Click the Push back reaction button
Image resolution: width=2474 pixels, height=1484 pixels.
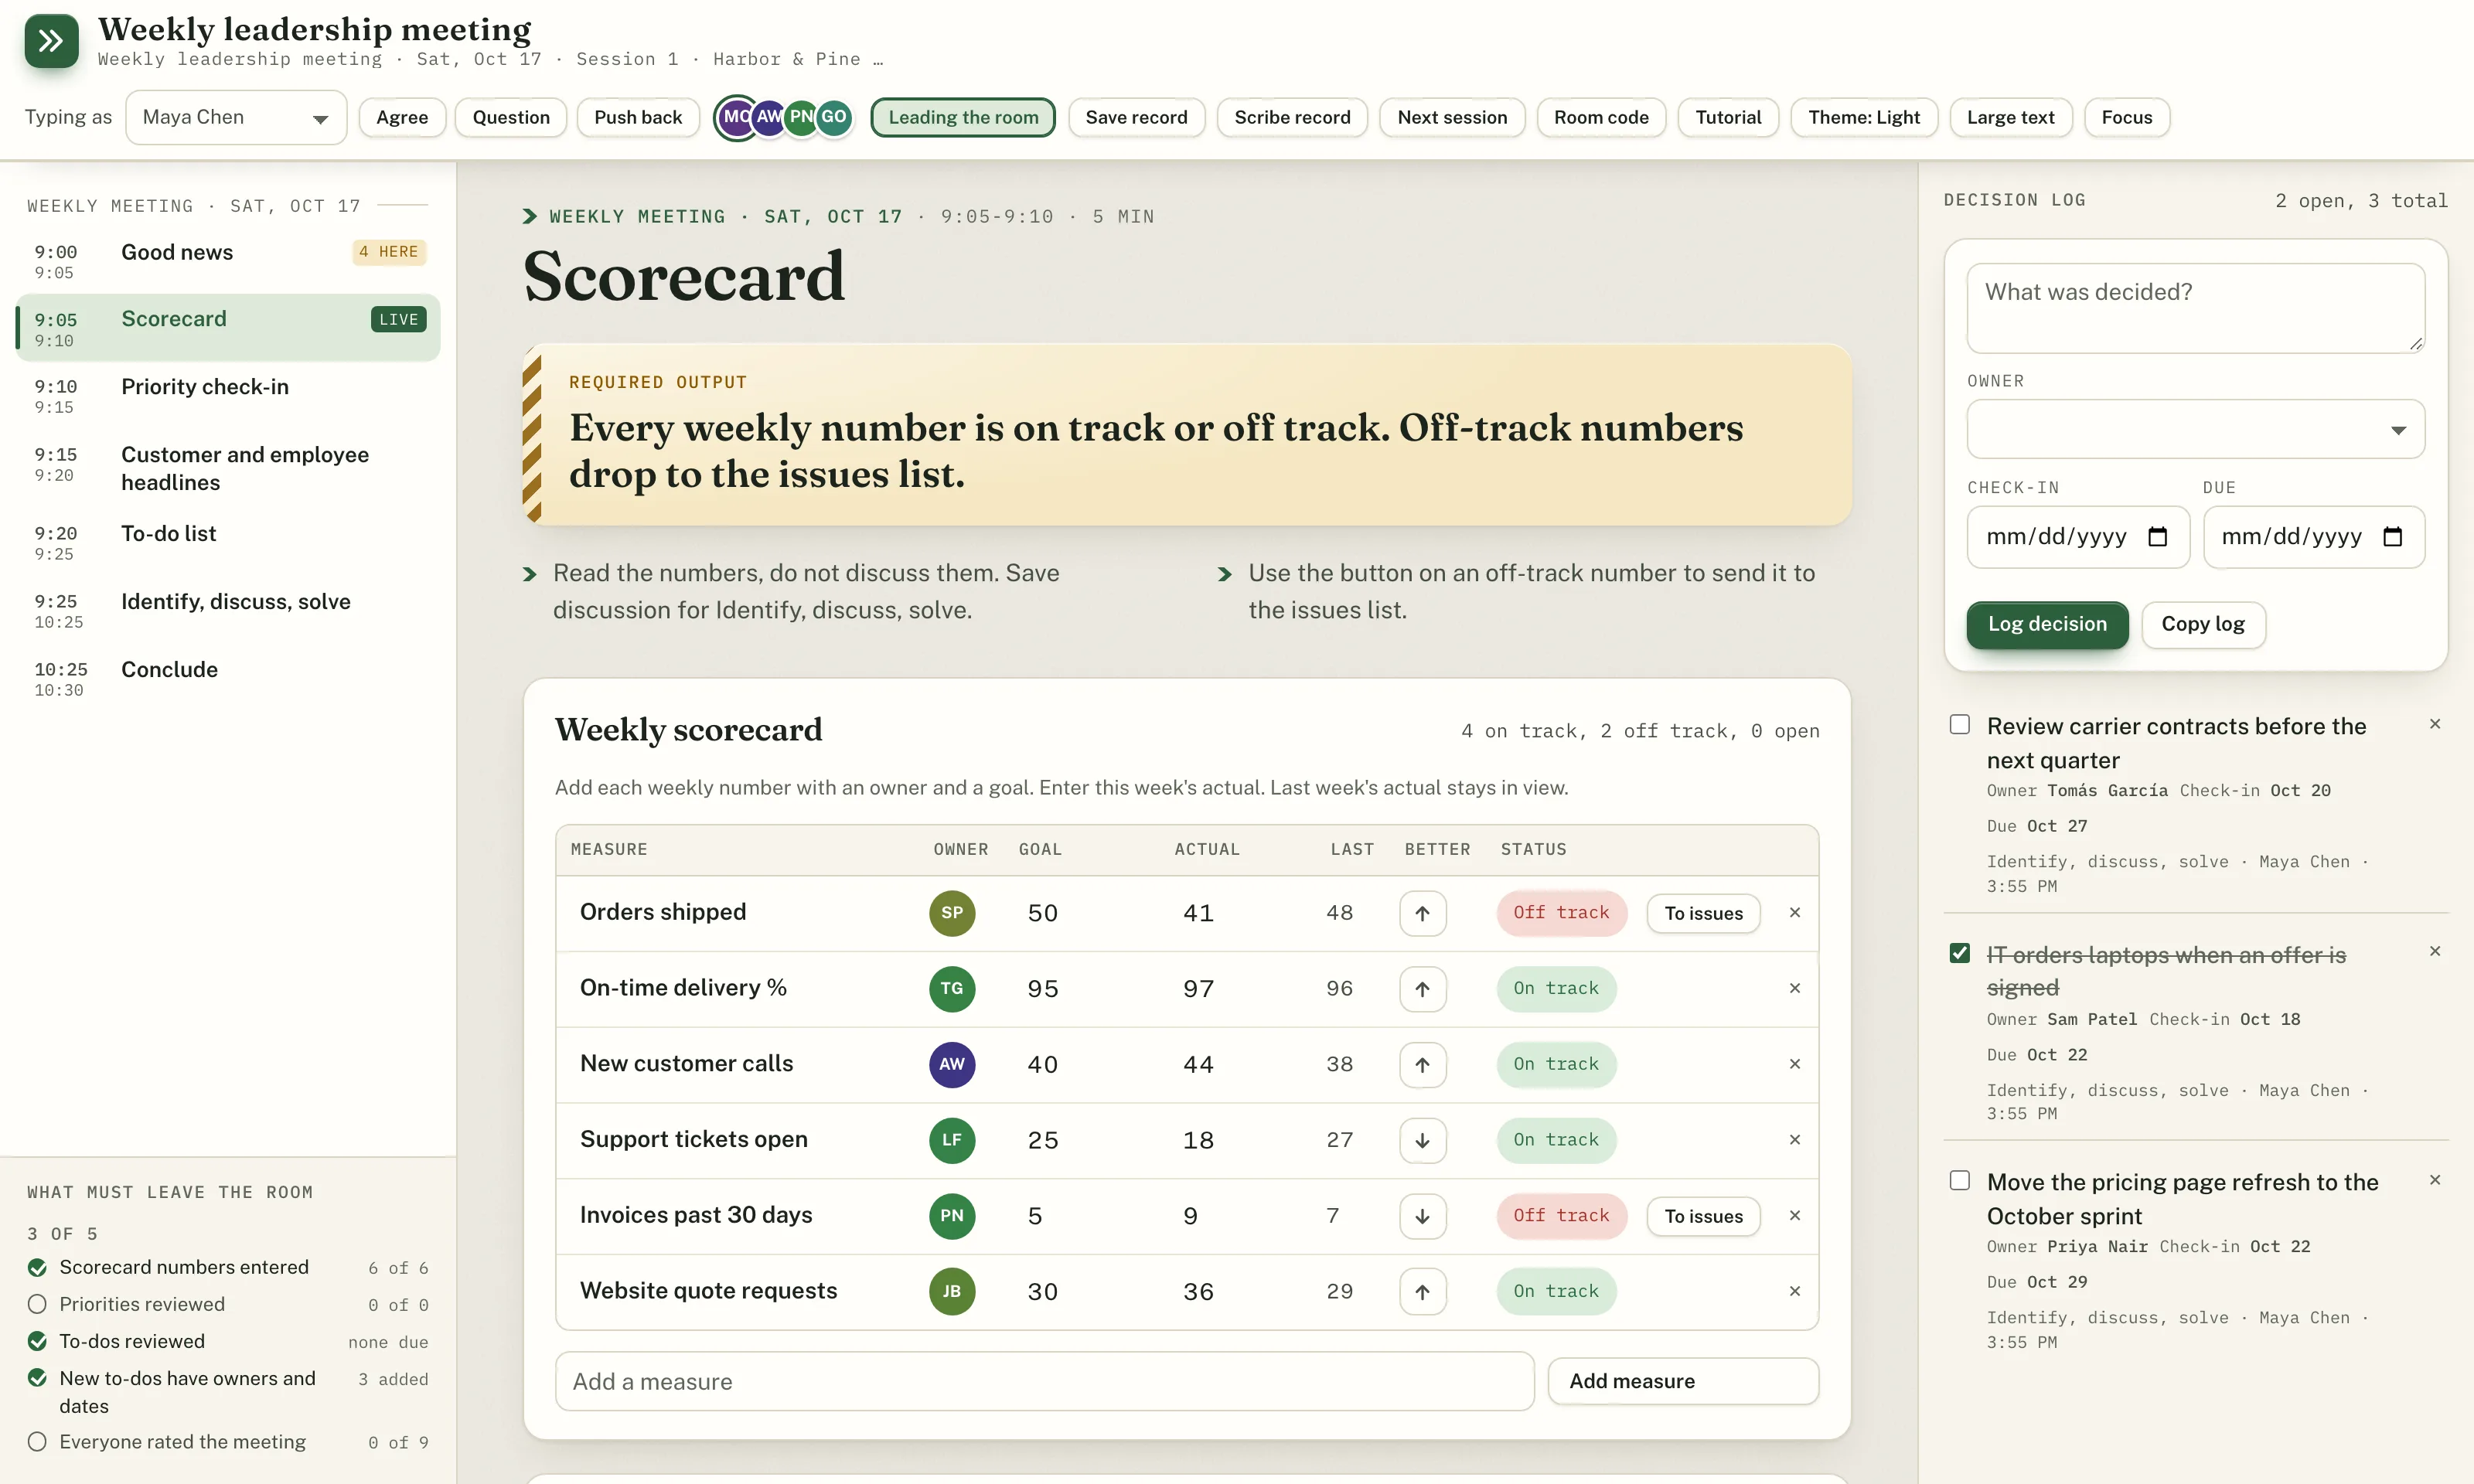pos(638,118)
